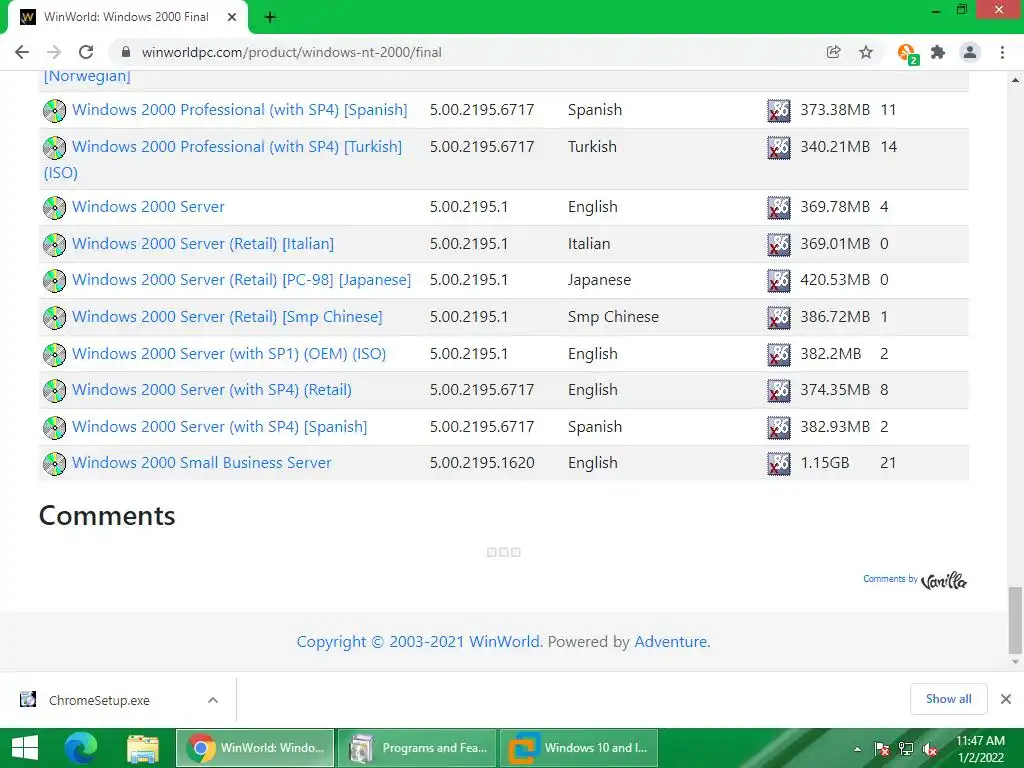
Task: Click the Comments by Vanilla link
Action: point(915,580)
